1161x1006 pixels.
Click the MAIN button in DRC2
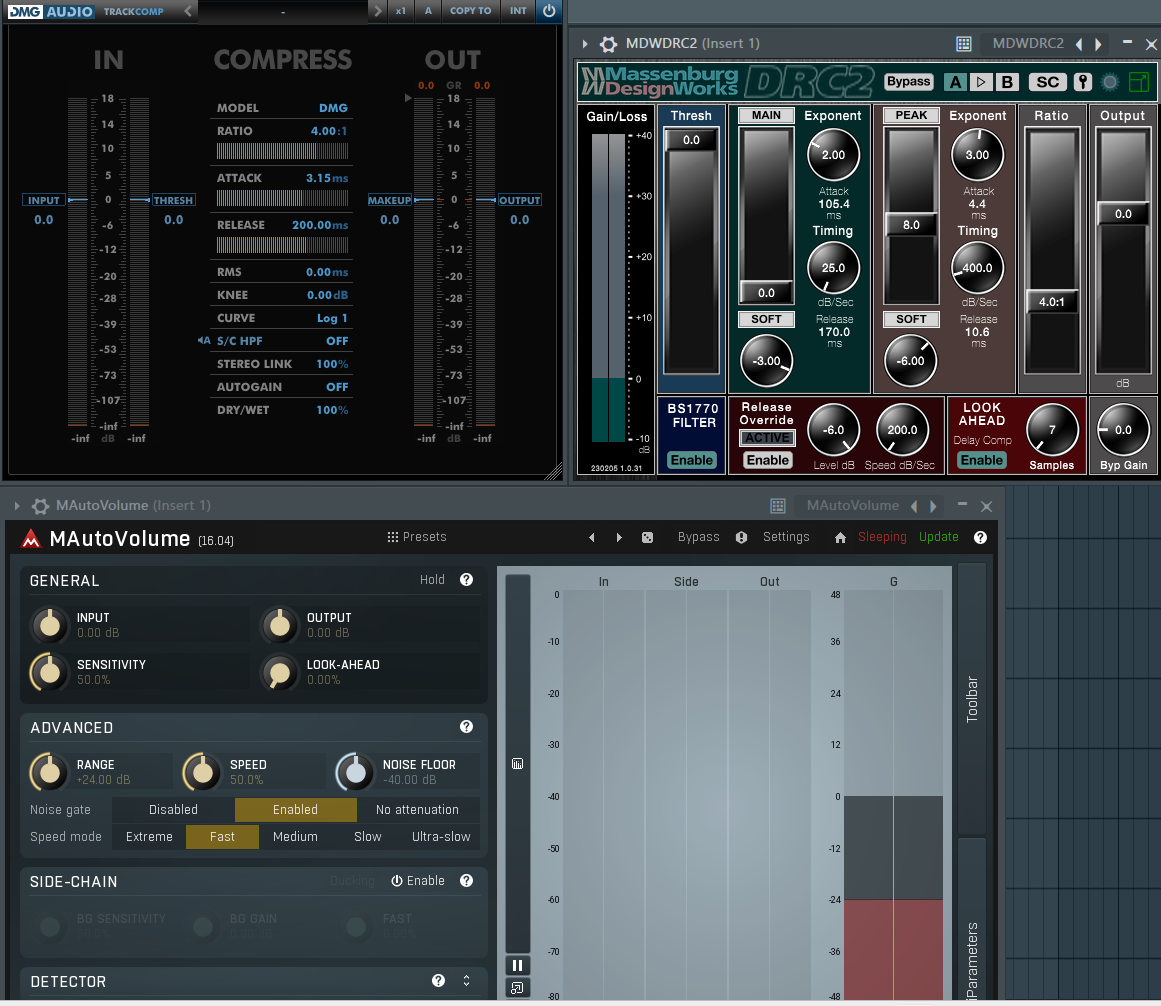click(x=766, y=115)
